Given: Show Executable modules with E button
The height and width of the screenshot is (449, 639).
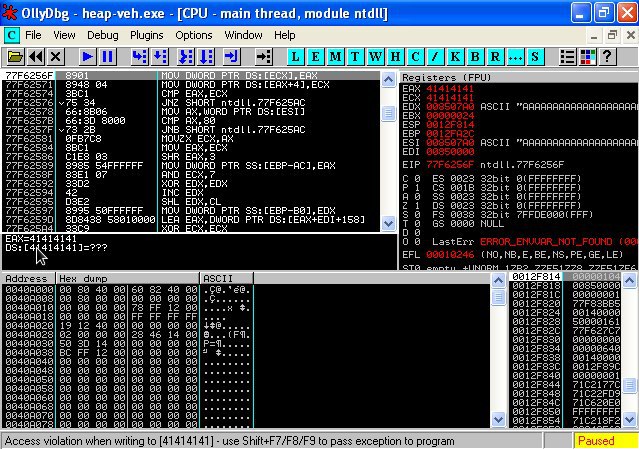Looking at the screenshot, I should [x=315, y=57].
